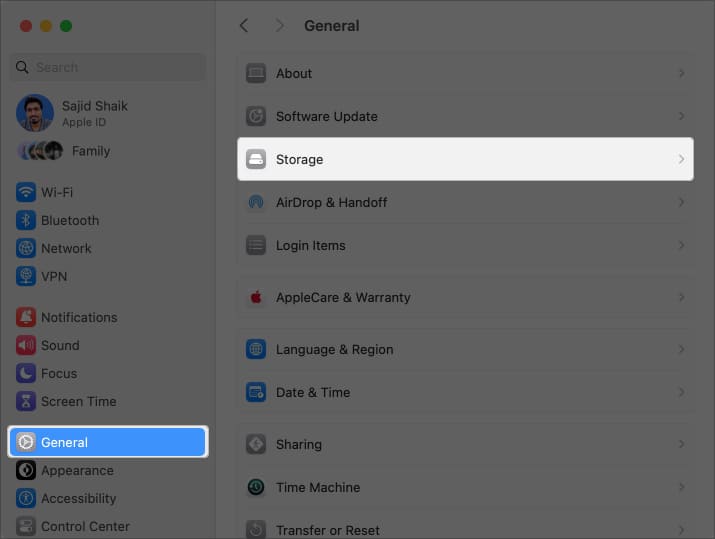Select Control Center label in sidebar
This screenshot has width=715, height=539.
(86, 526)
